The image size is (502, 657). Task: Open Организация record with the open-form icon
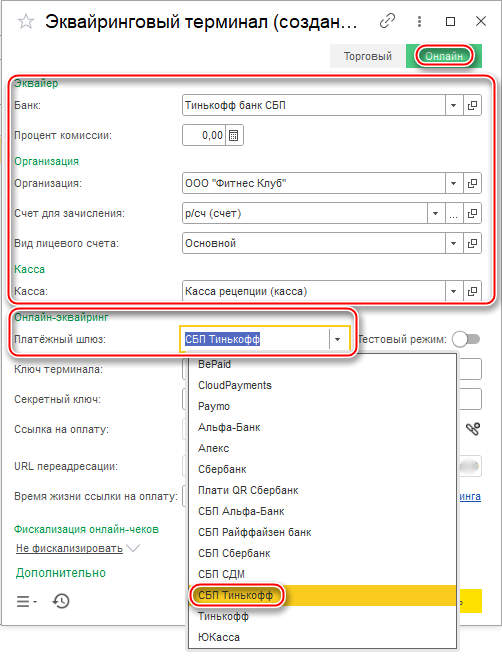click(472, 183)
